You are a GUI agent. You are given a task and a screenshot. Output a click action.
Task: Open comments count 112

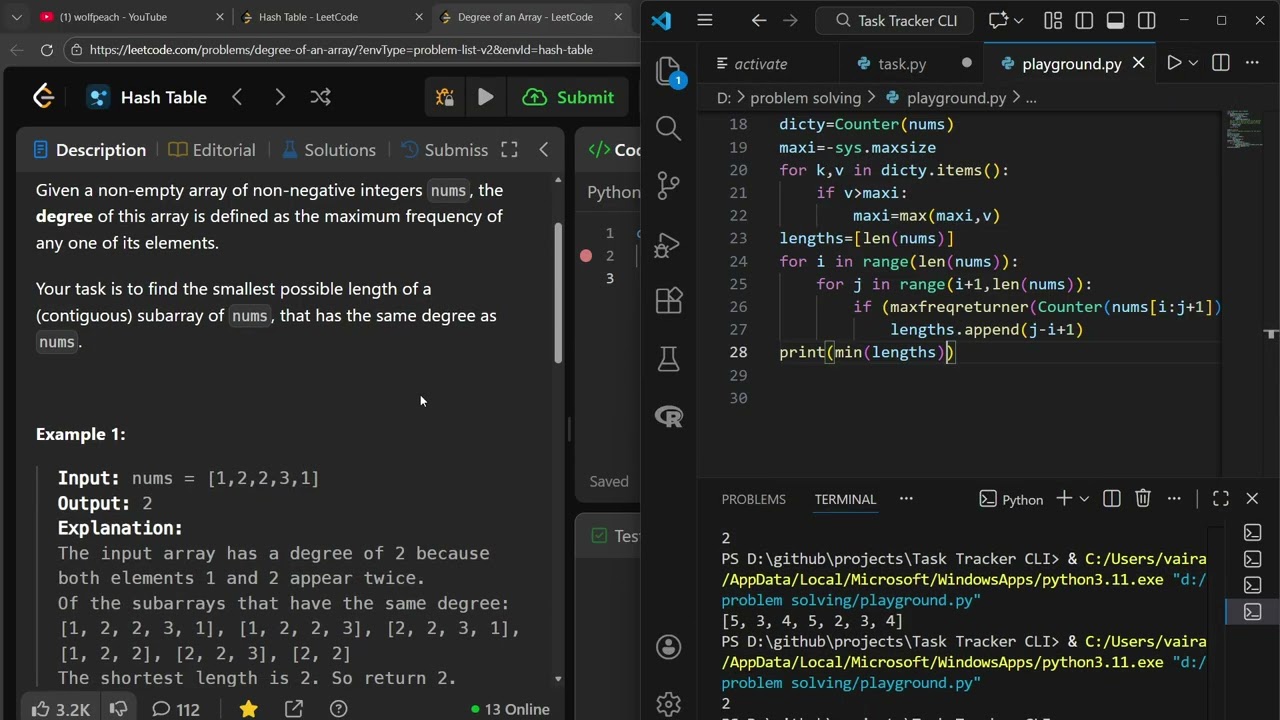click(175, 709)
